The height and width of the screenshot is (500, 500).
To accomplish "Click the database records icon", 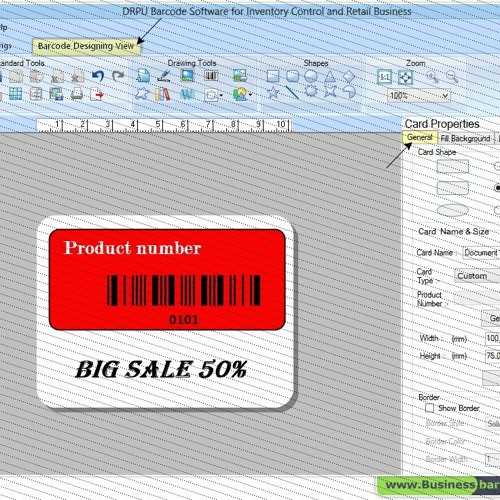I will click(36, 94).
